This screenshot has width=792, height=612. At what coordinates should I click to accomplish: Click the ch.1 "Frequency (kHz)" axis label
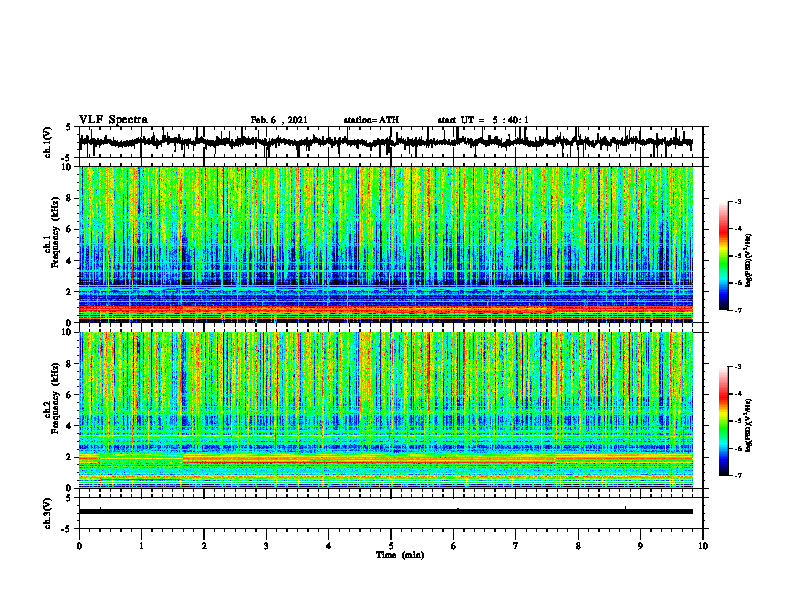click(55, 232)
